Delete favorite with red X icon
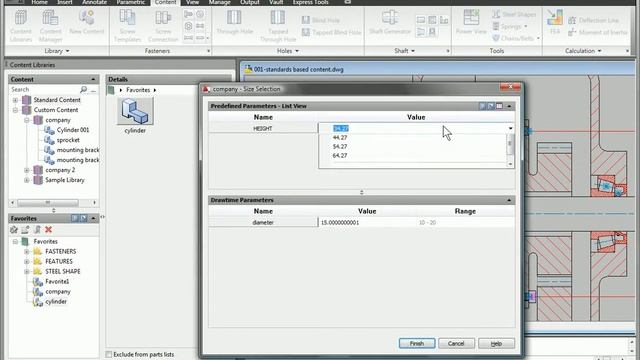Screen dimensions: 640x360 (49, 230)
